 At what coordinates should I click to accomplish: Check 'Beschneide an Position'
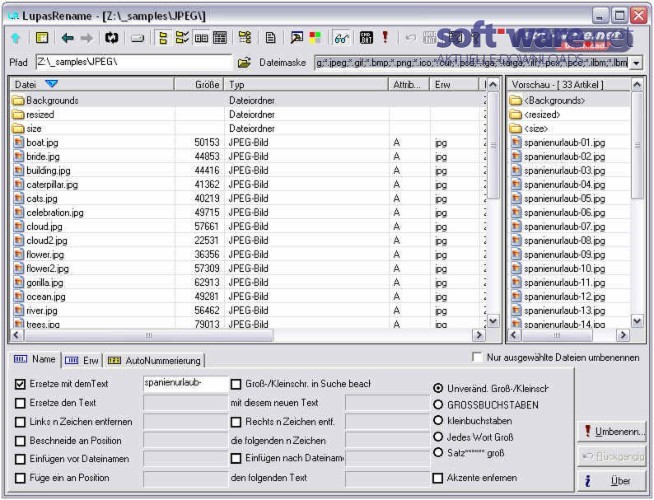[x=20, y=441]
